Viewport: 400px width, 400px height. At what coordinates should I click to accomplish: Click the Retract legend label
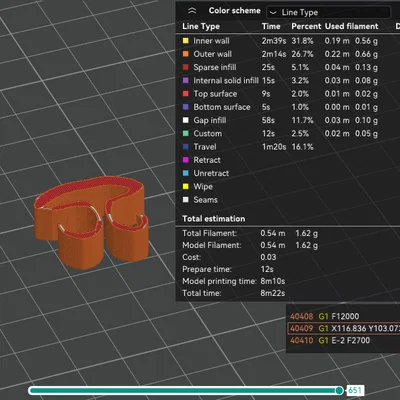pos(207,160)
